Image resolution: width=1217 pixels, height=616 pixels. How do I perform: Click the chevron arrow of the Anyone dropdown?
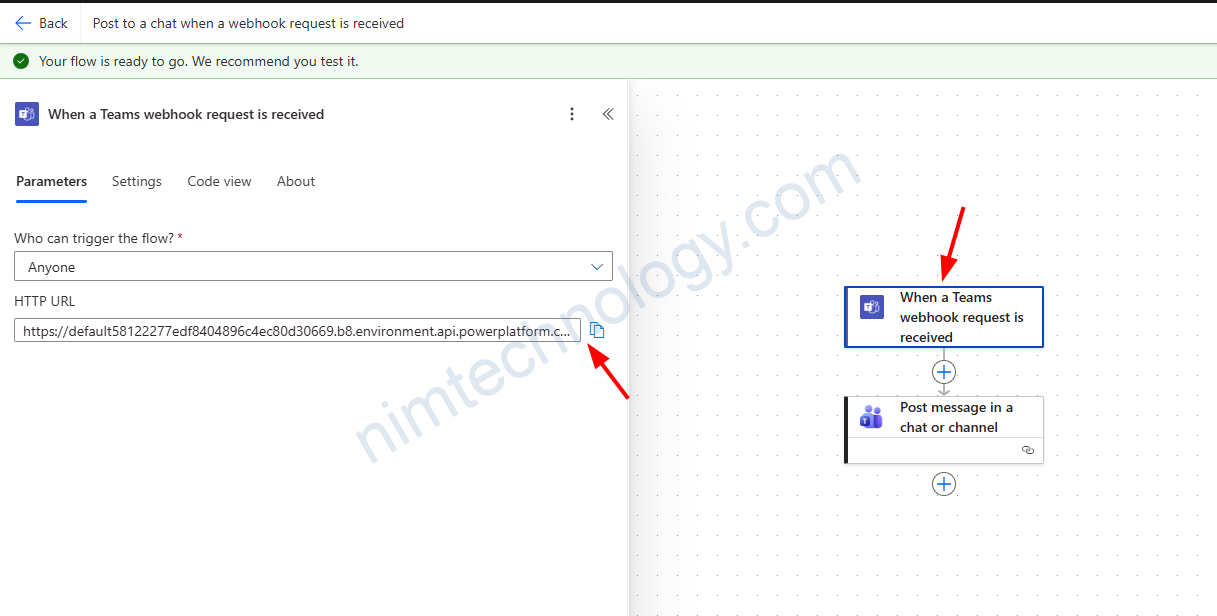tap(597, 267)
